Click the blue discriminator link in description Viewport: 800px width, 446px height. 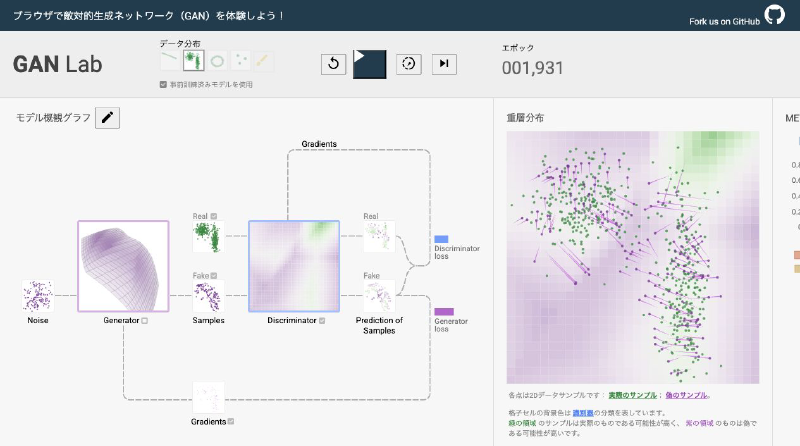point(583,413)
